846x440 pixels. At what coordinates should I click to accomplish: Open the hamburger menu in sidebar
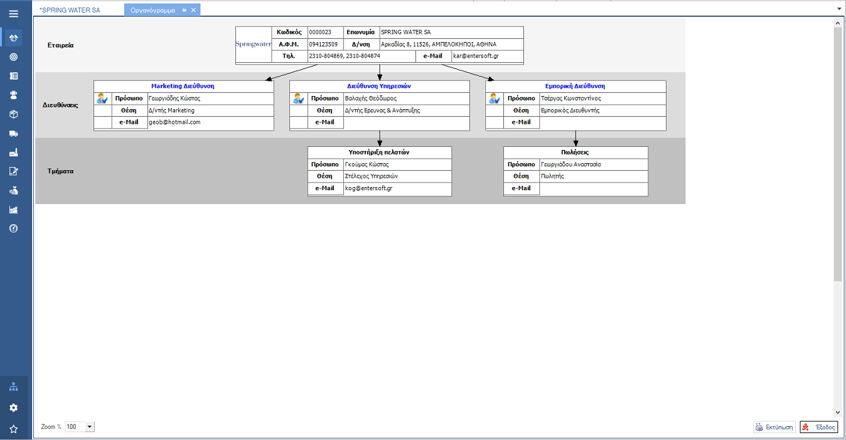13,13
